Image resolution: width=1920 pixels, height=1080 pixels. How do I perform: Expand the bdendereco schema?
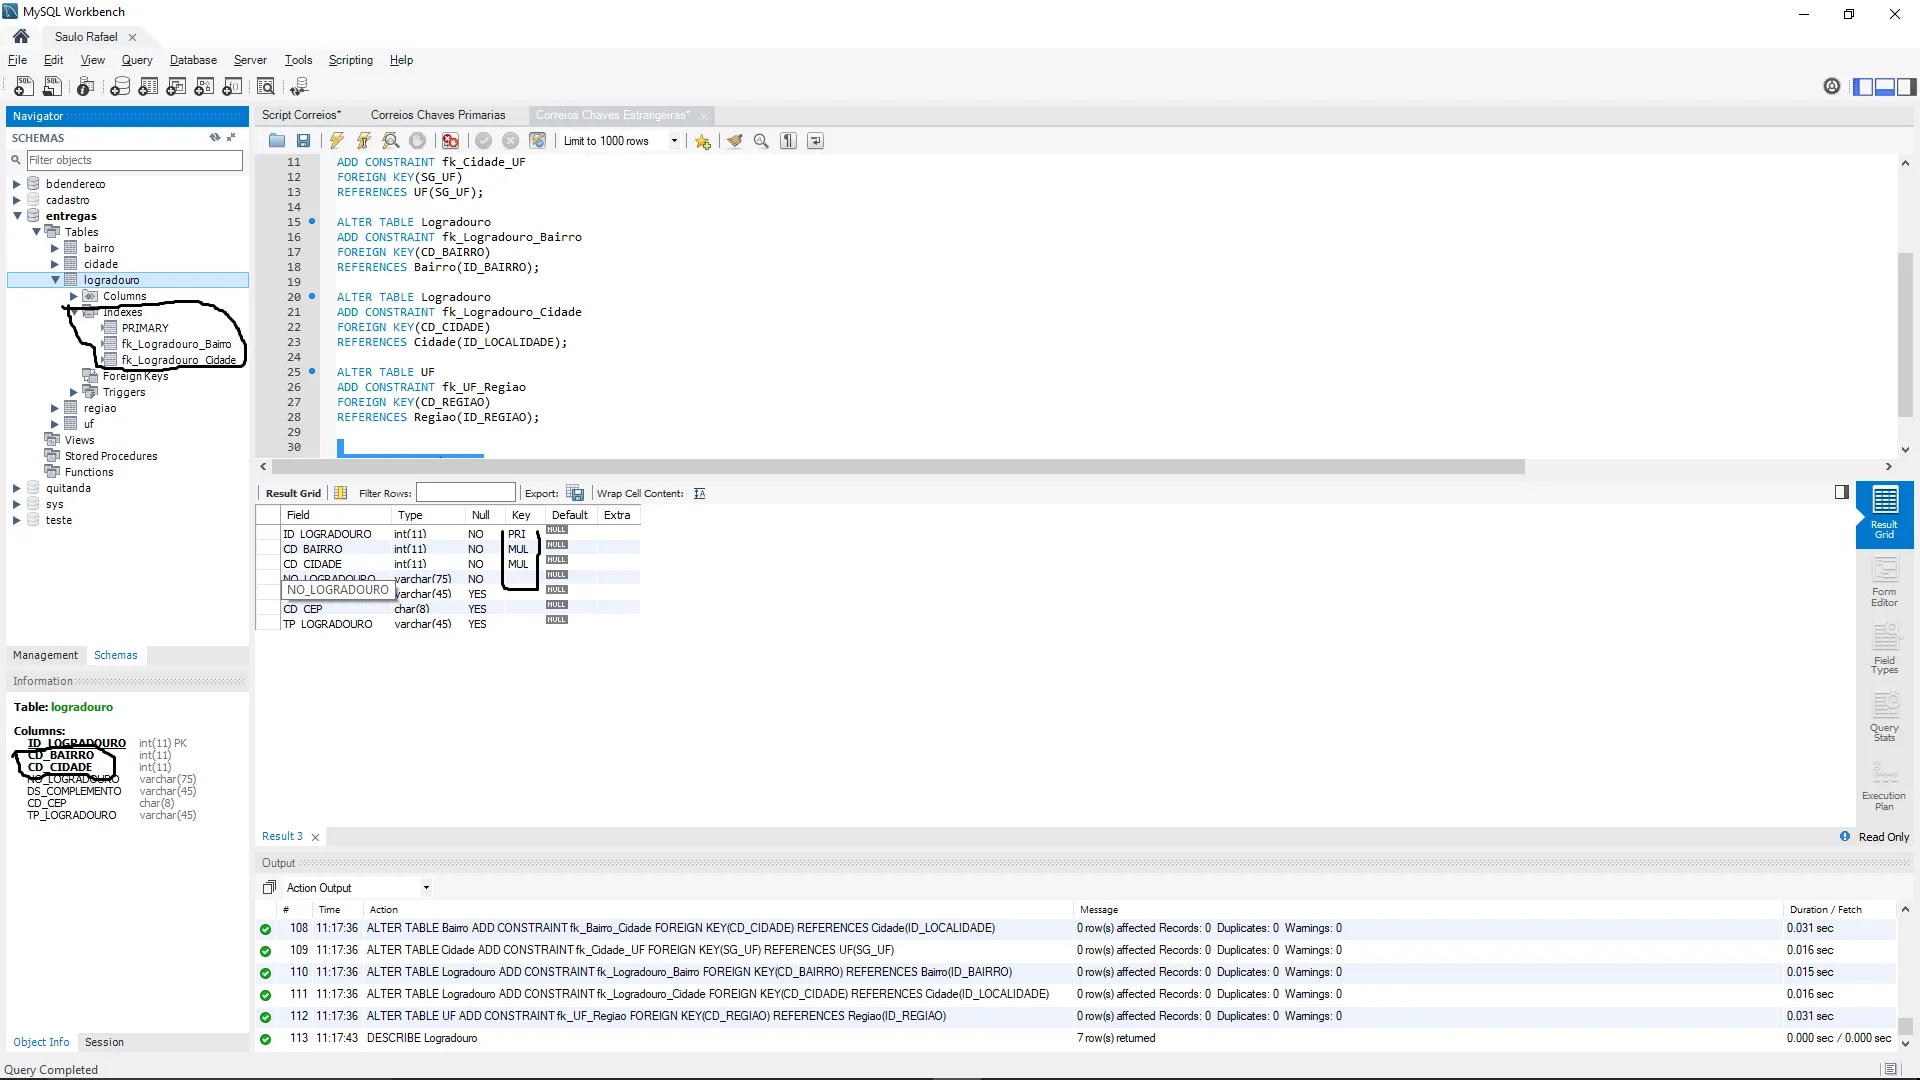click(17, 184)
